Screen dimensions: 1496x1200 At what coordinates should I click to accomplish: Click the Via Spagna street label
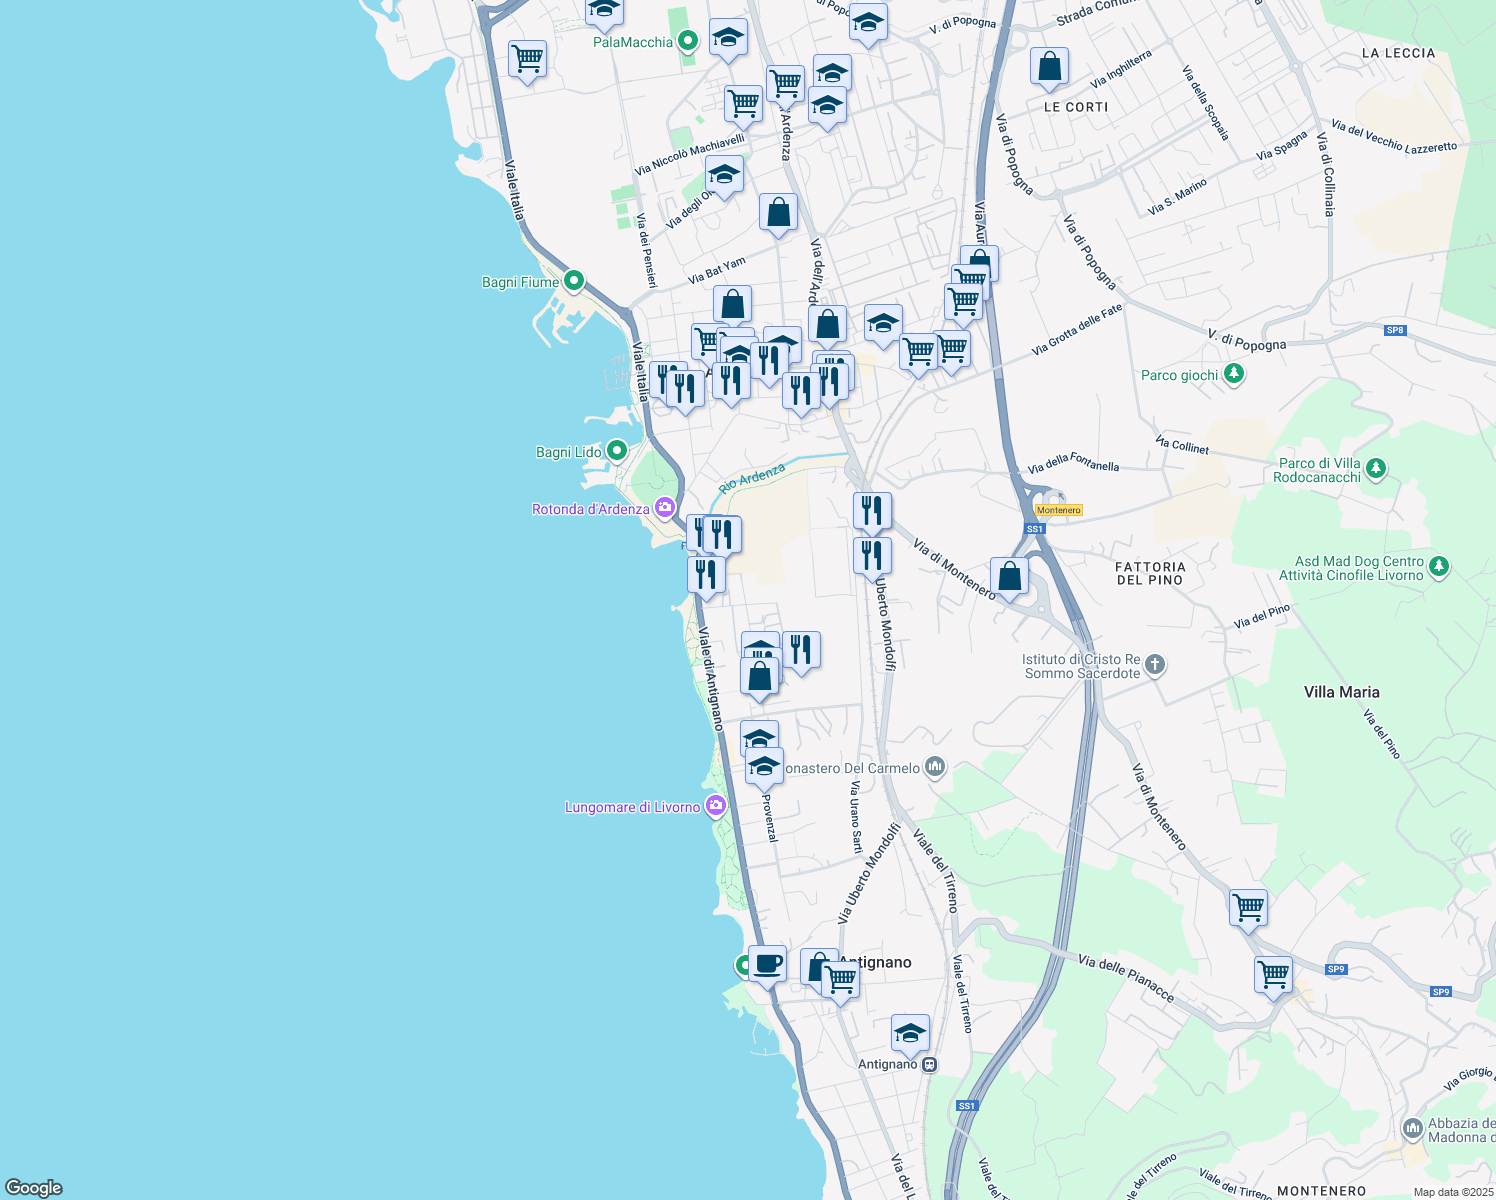pyautogui.click(x=1282, y=146)
